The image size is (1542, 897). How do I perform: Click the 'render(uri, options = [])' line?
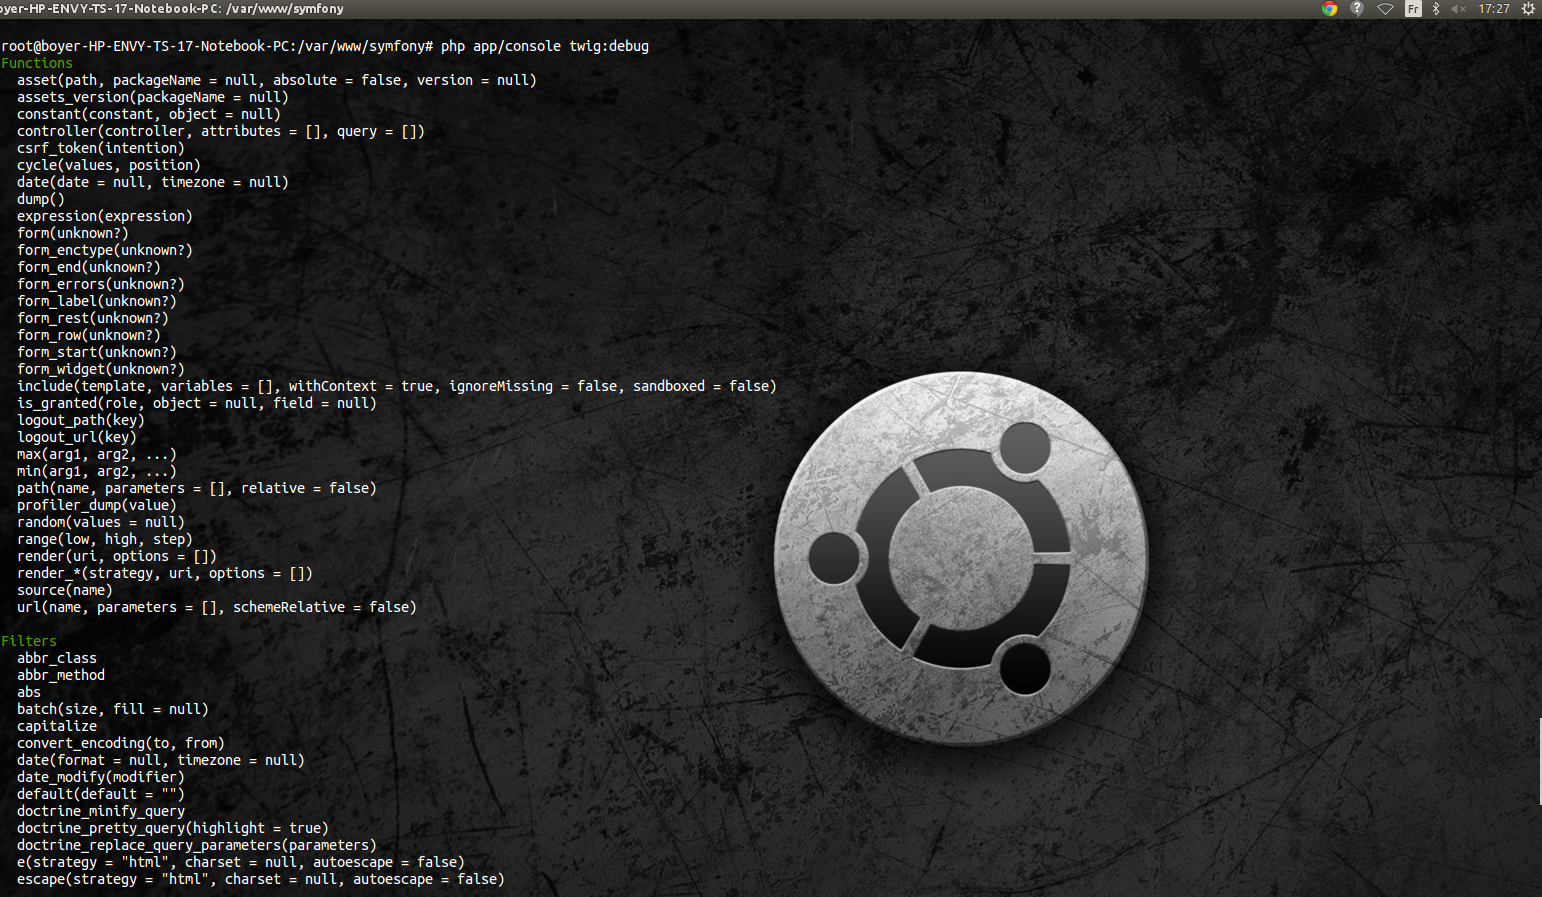coord(117,556)
